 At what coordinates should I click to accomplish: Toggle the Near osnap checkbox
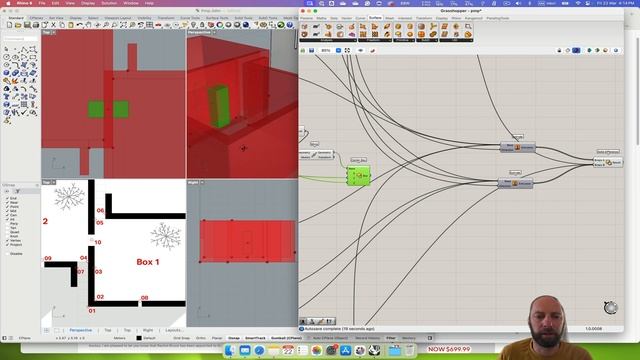7,203
